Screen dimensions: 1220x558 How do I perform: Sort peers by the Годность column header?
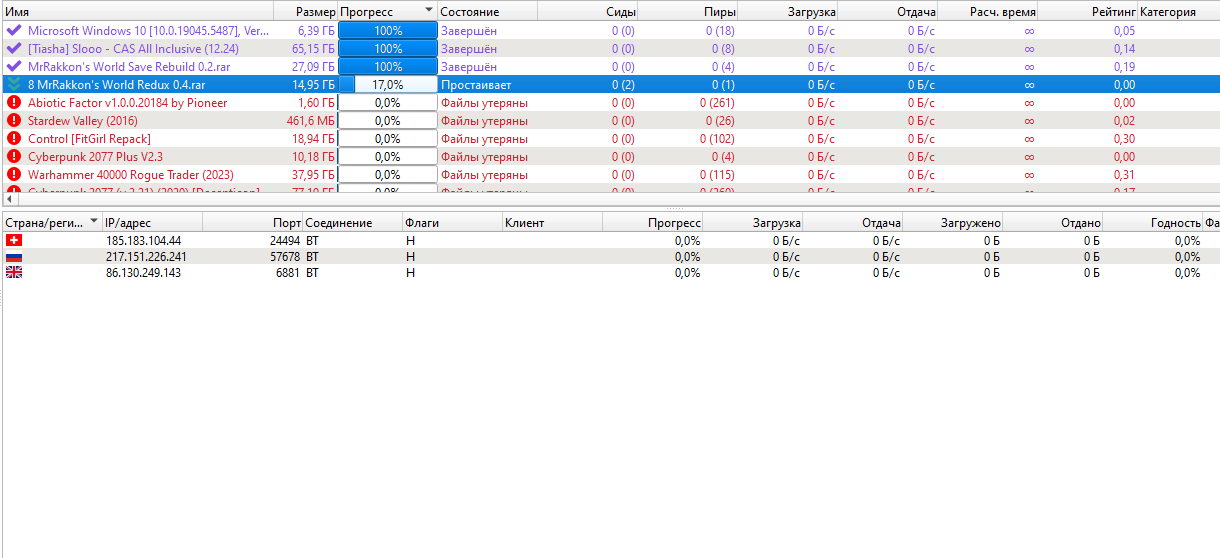coord(1152,223)
